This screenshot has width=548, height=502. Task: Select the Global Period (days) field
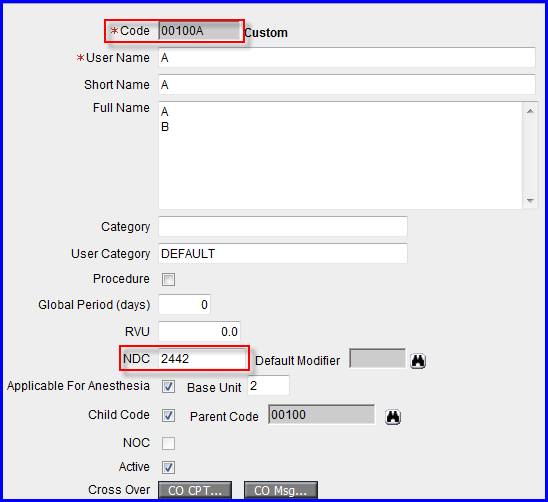pos(184,304)
